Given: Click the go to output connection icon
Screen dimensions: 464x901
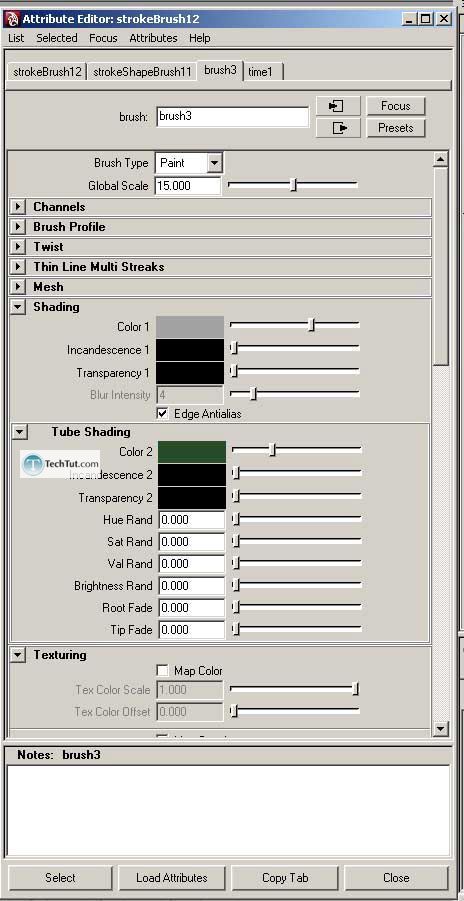Looking at the screenshot, I should (x=338, y=128).
